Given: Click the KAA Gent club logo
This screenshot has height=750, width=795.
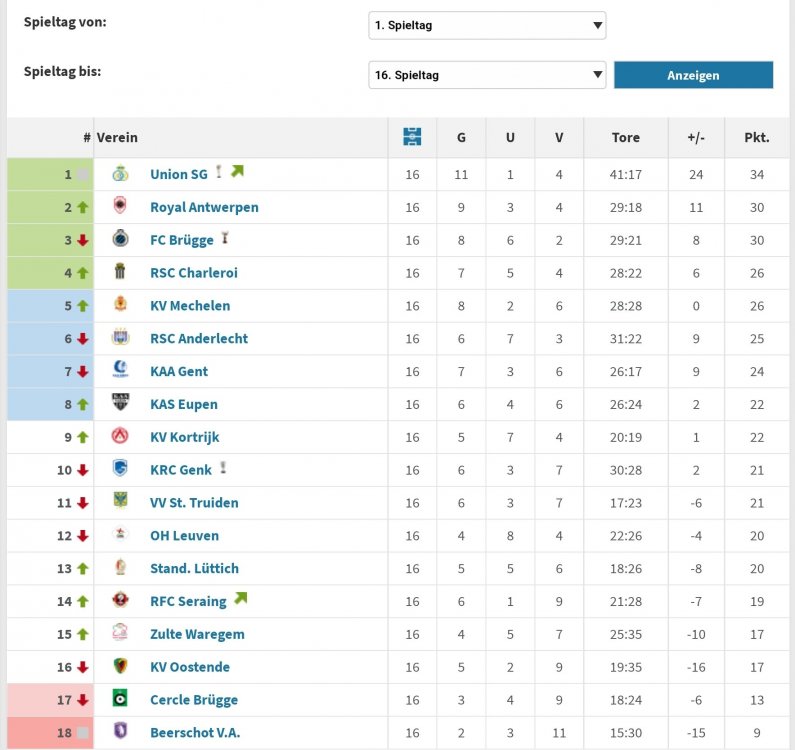Looking at the screenshot, I should [x=120, y=370].
